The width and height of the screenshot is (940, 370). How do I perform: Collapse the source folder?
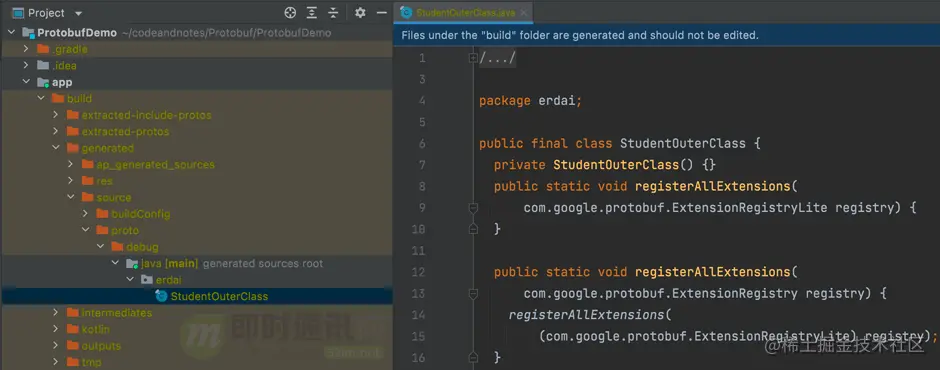tap(71, 197)
